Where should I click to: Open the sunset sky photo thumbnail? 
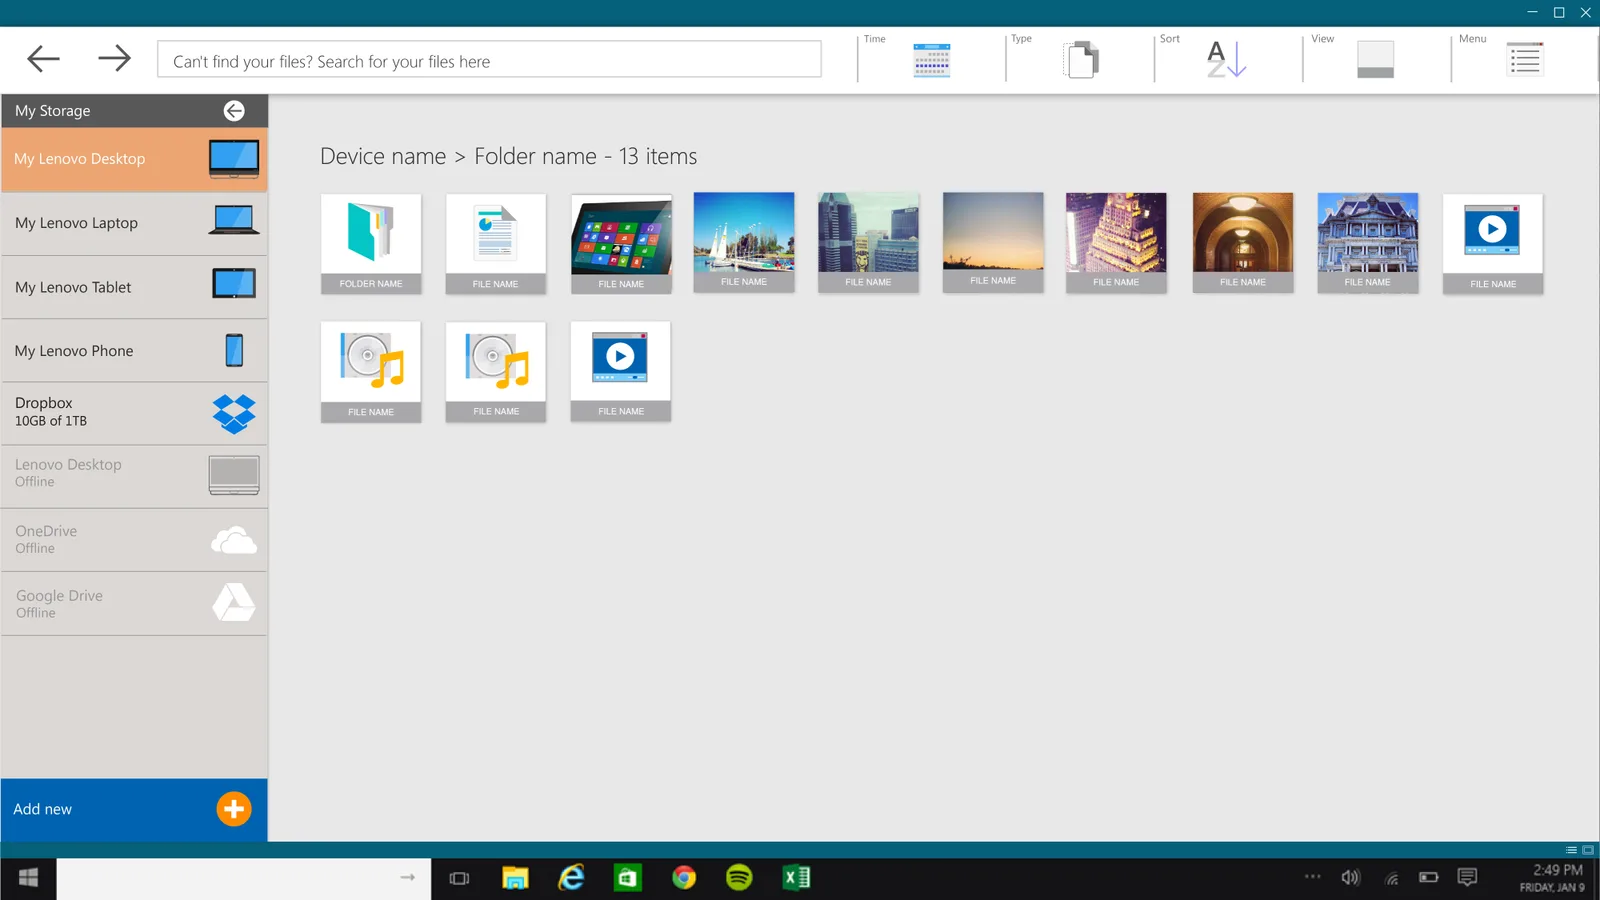[993, 243]
